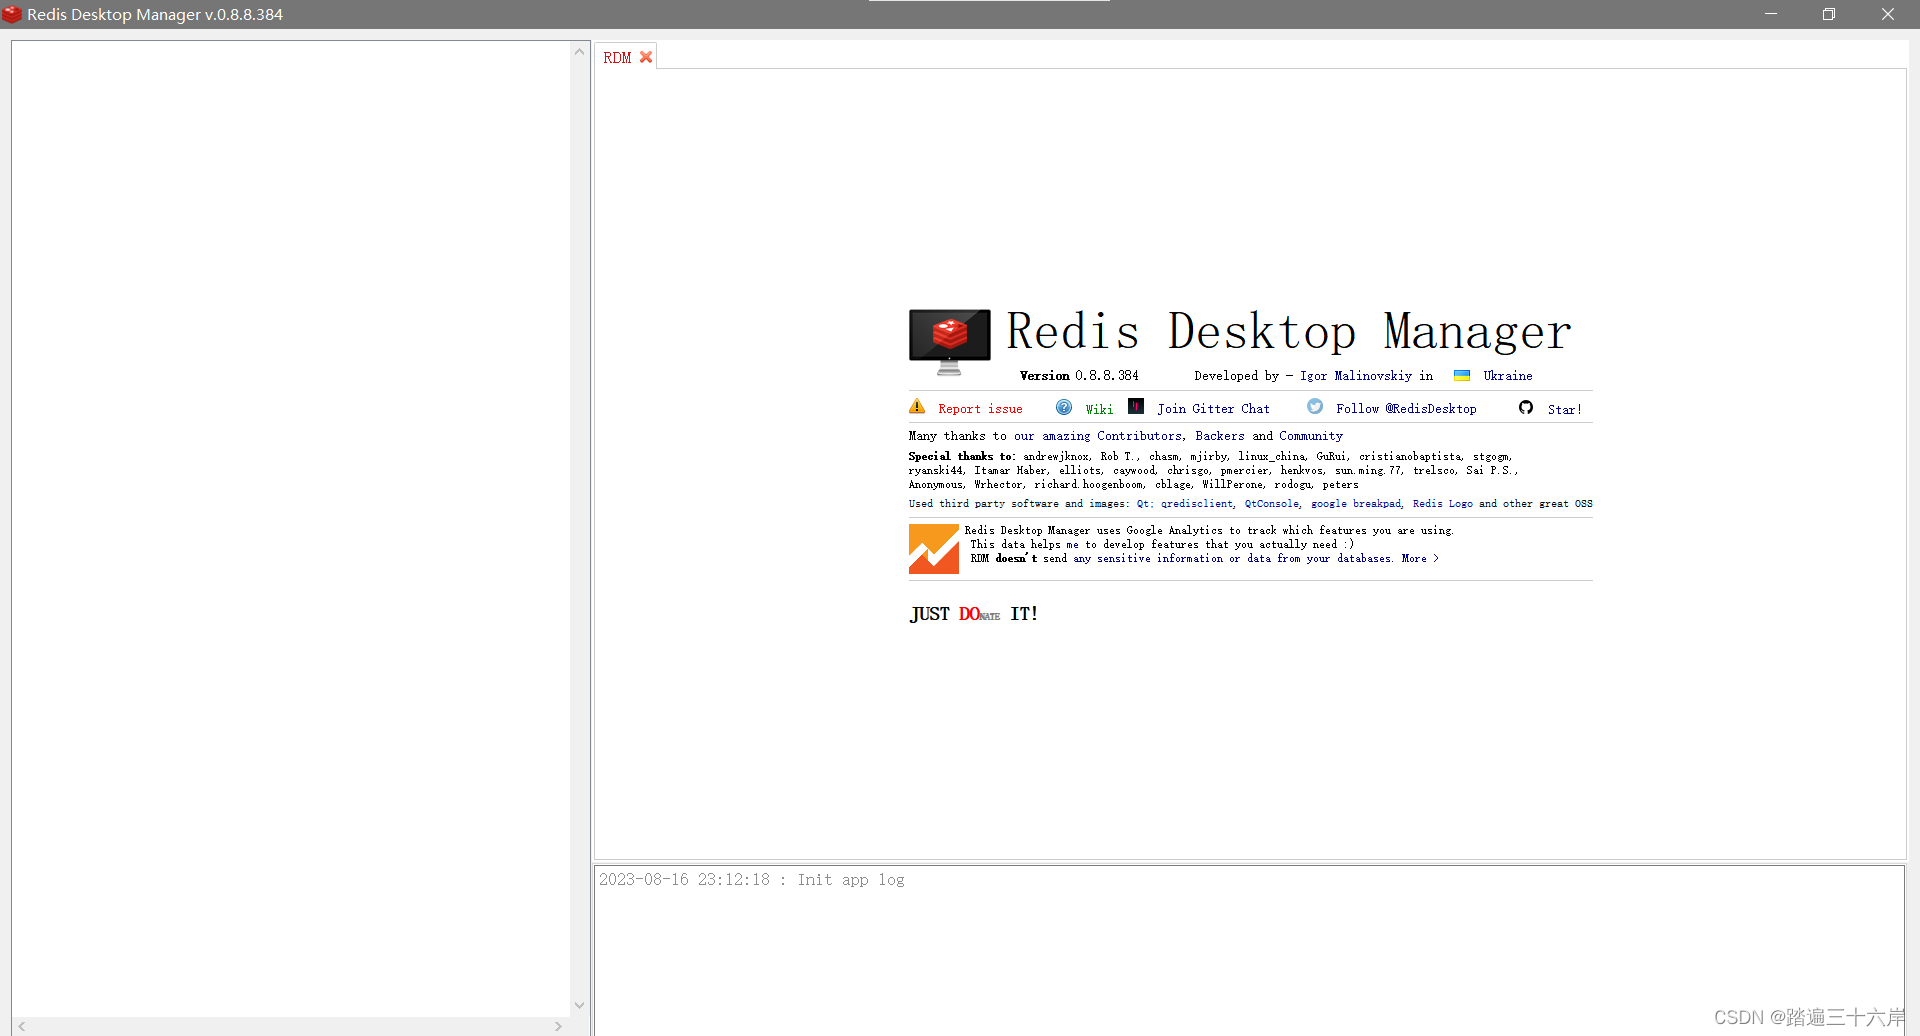Click the Version 0.8.8.384 text
Viewport: 1920px width, 1036px height.
coord(1079,376)
